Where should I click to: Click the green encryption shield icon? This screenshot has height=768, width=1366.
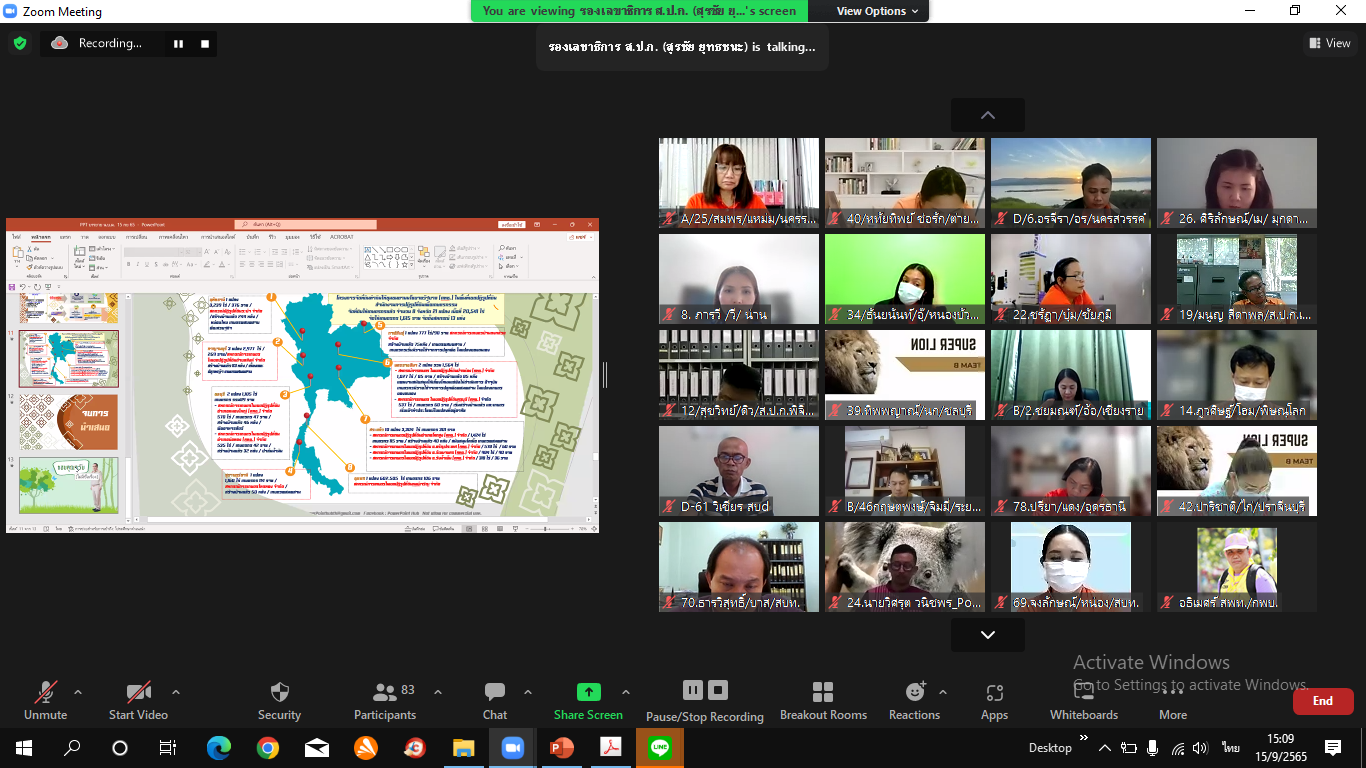point(19,43)
